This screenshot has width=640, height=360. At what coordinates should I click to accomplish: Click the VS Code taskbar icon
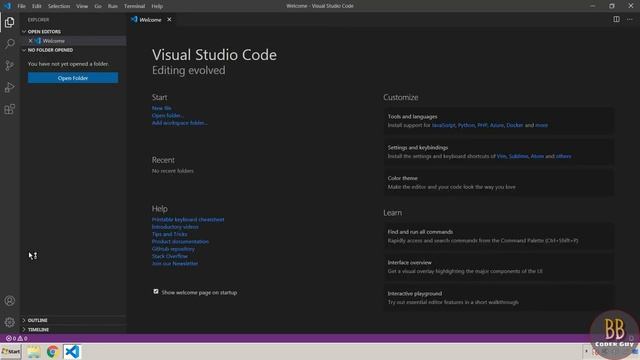click(x=72, y=351)
